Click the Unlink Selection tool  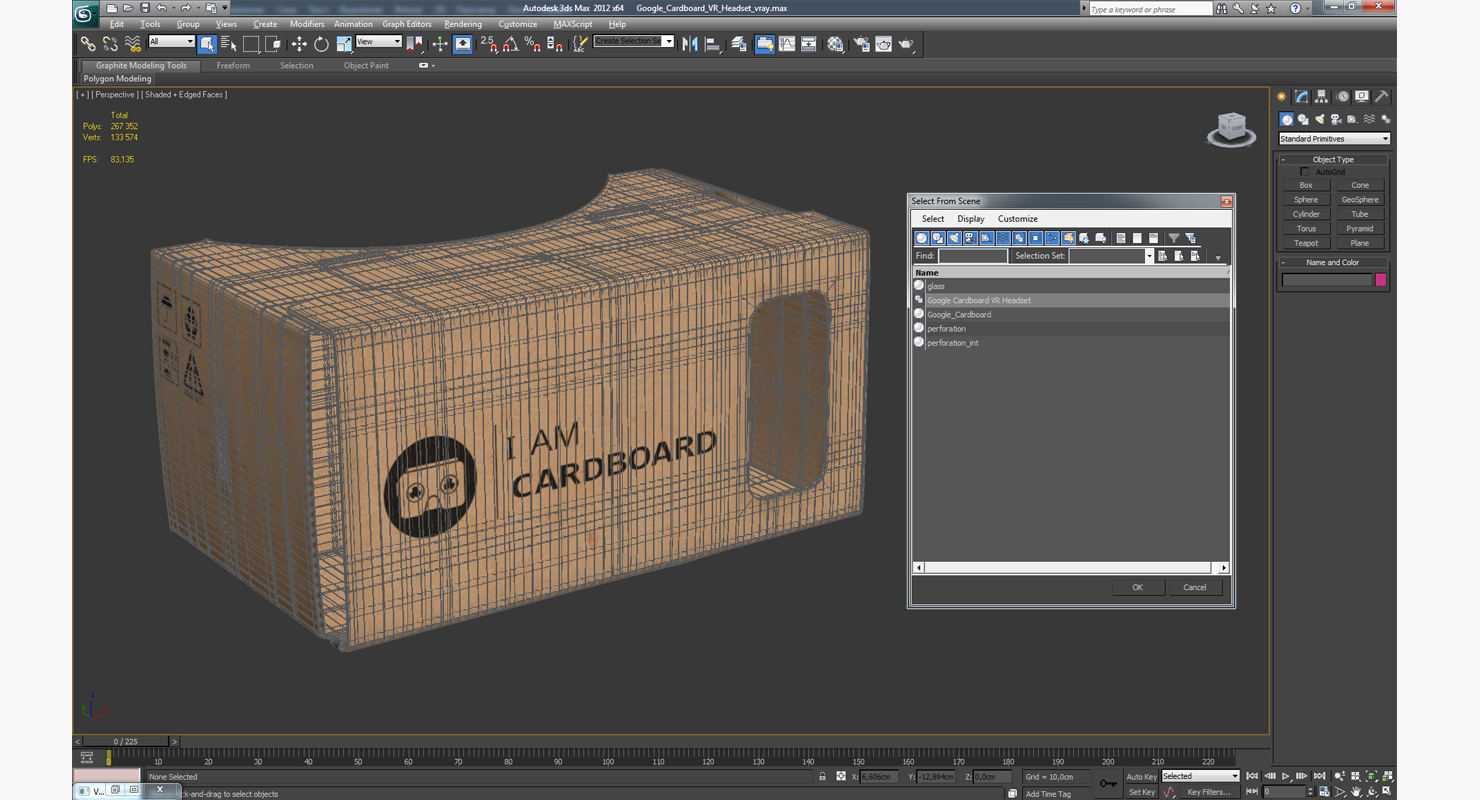tap(110, 44)
